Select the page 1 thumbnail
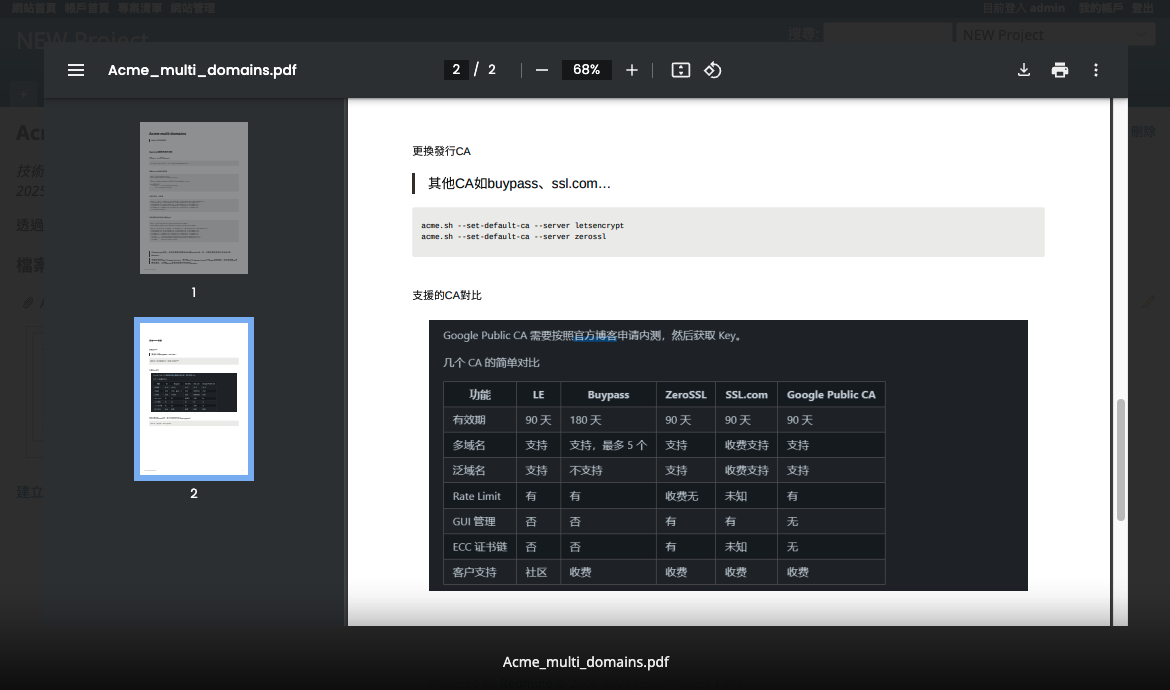This screenshot has width=1170, height=690. tap(194, 198)
